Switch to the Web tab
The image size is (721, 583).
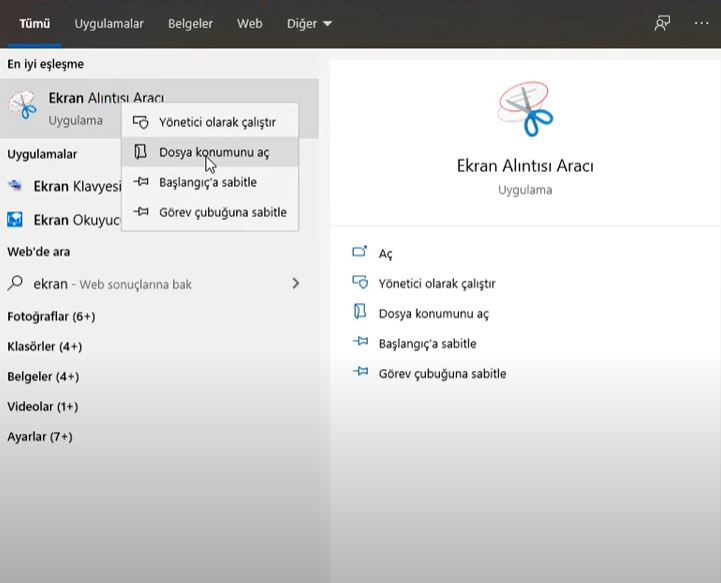pyautogui.click(x=250, y=23)
